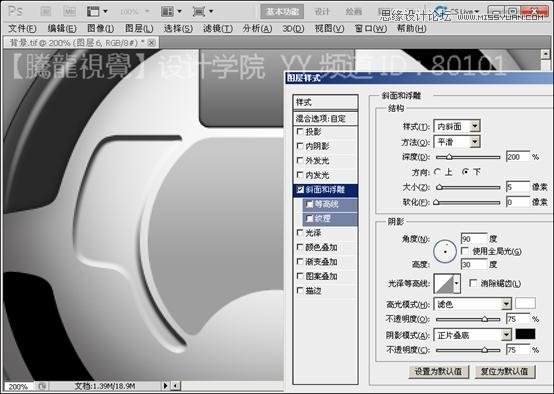Uncheck the 斜面和浮雕 checkbox
554x394 pixels.
(x=300, y=190)
